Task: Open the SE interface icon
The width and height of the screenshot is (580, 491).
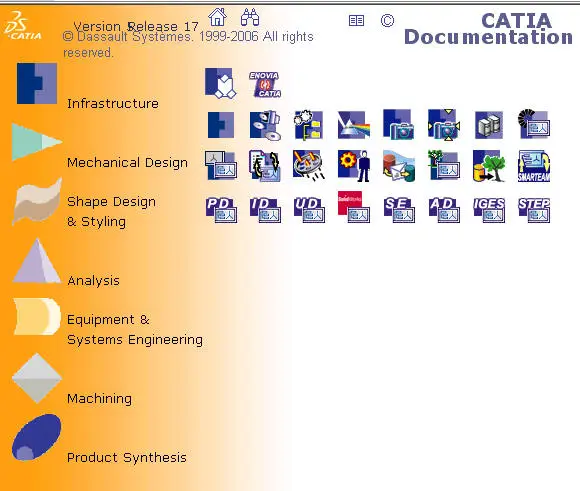Action: pos(399,210)
